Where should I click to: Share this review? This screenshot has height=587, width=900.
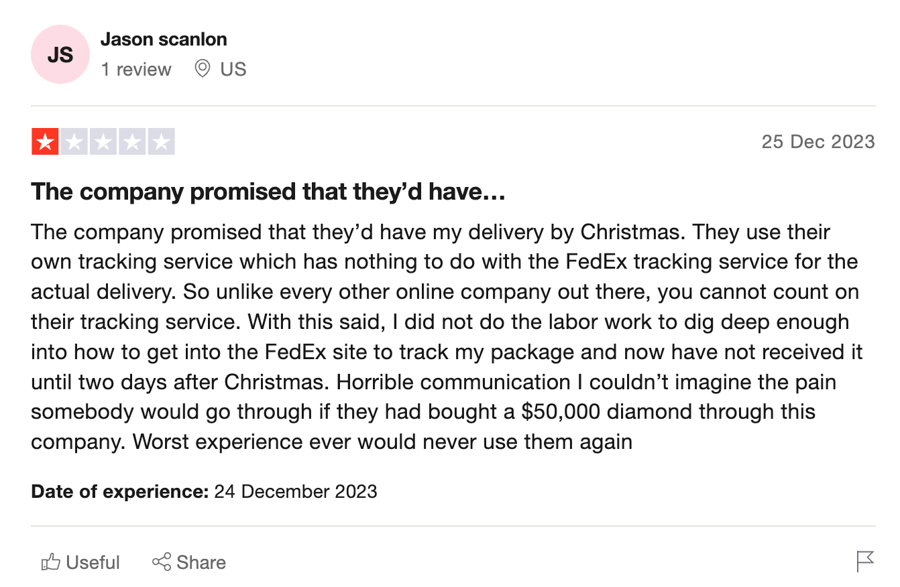click(x=189, y=562)
